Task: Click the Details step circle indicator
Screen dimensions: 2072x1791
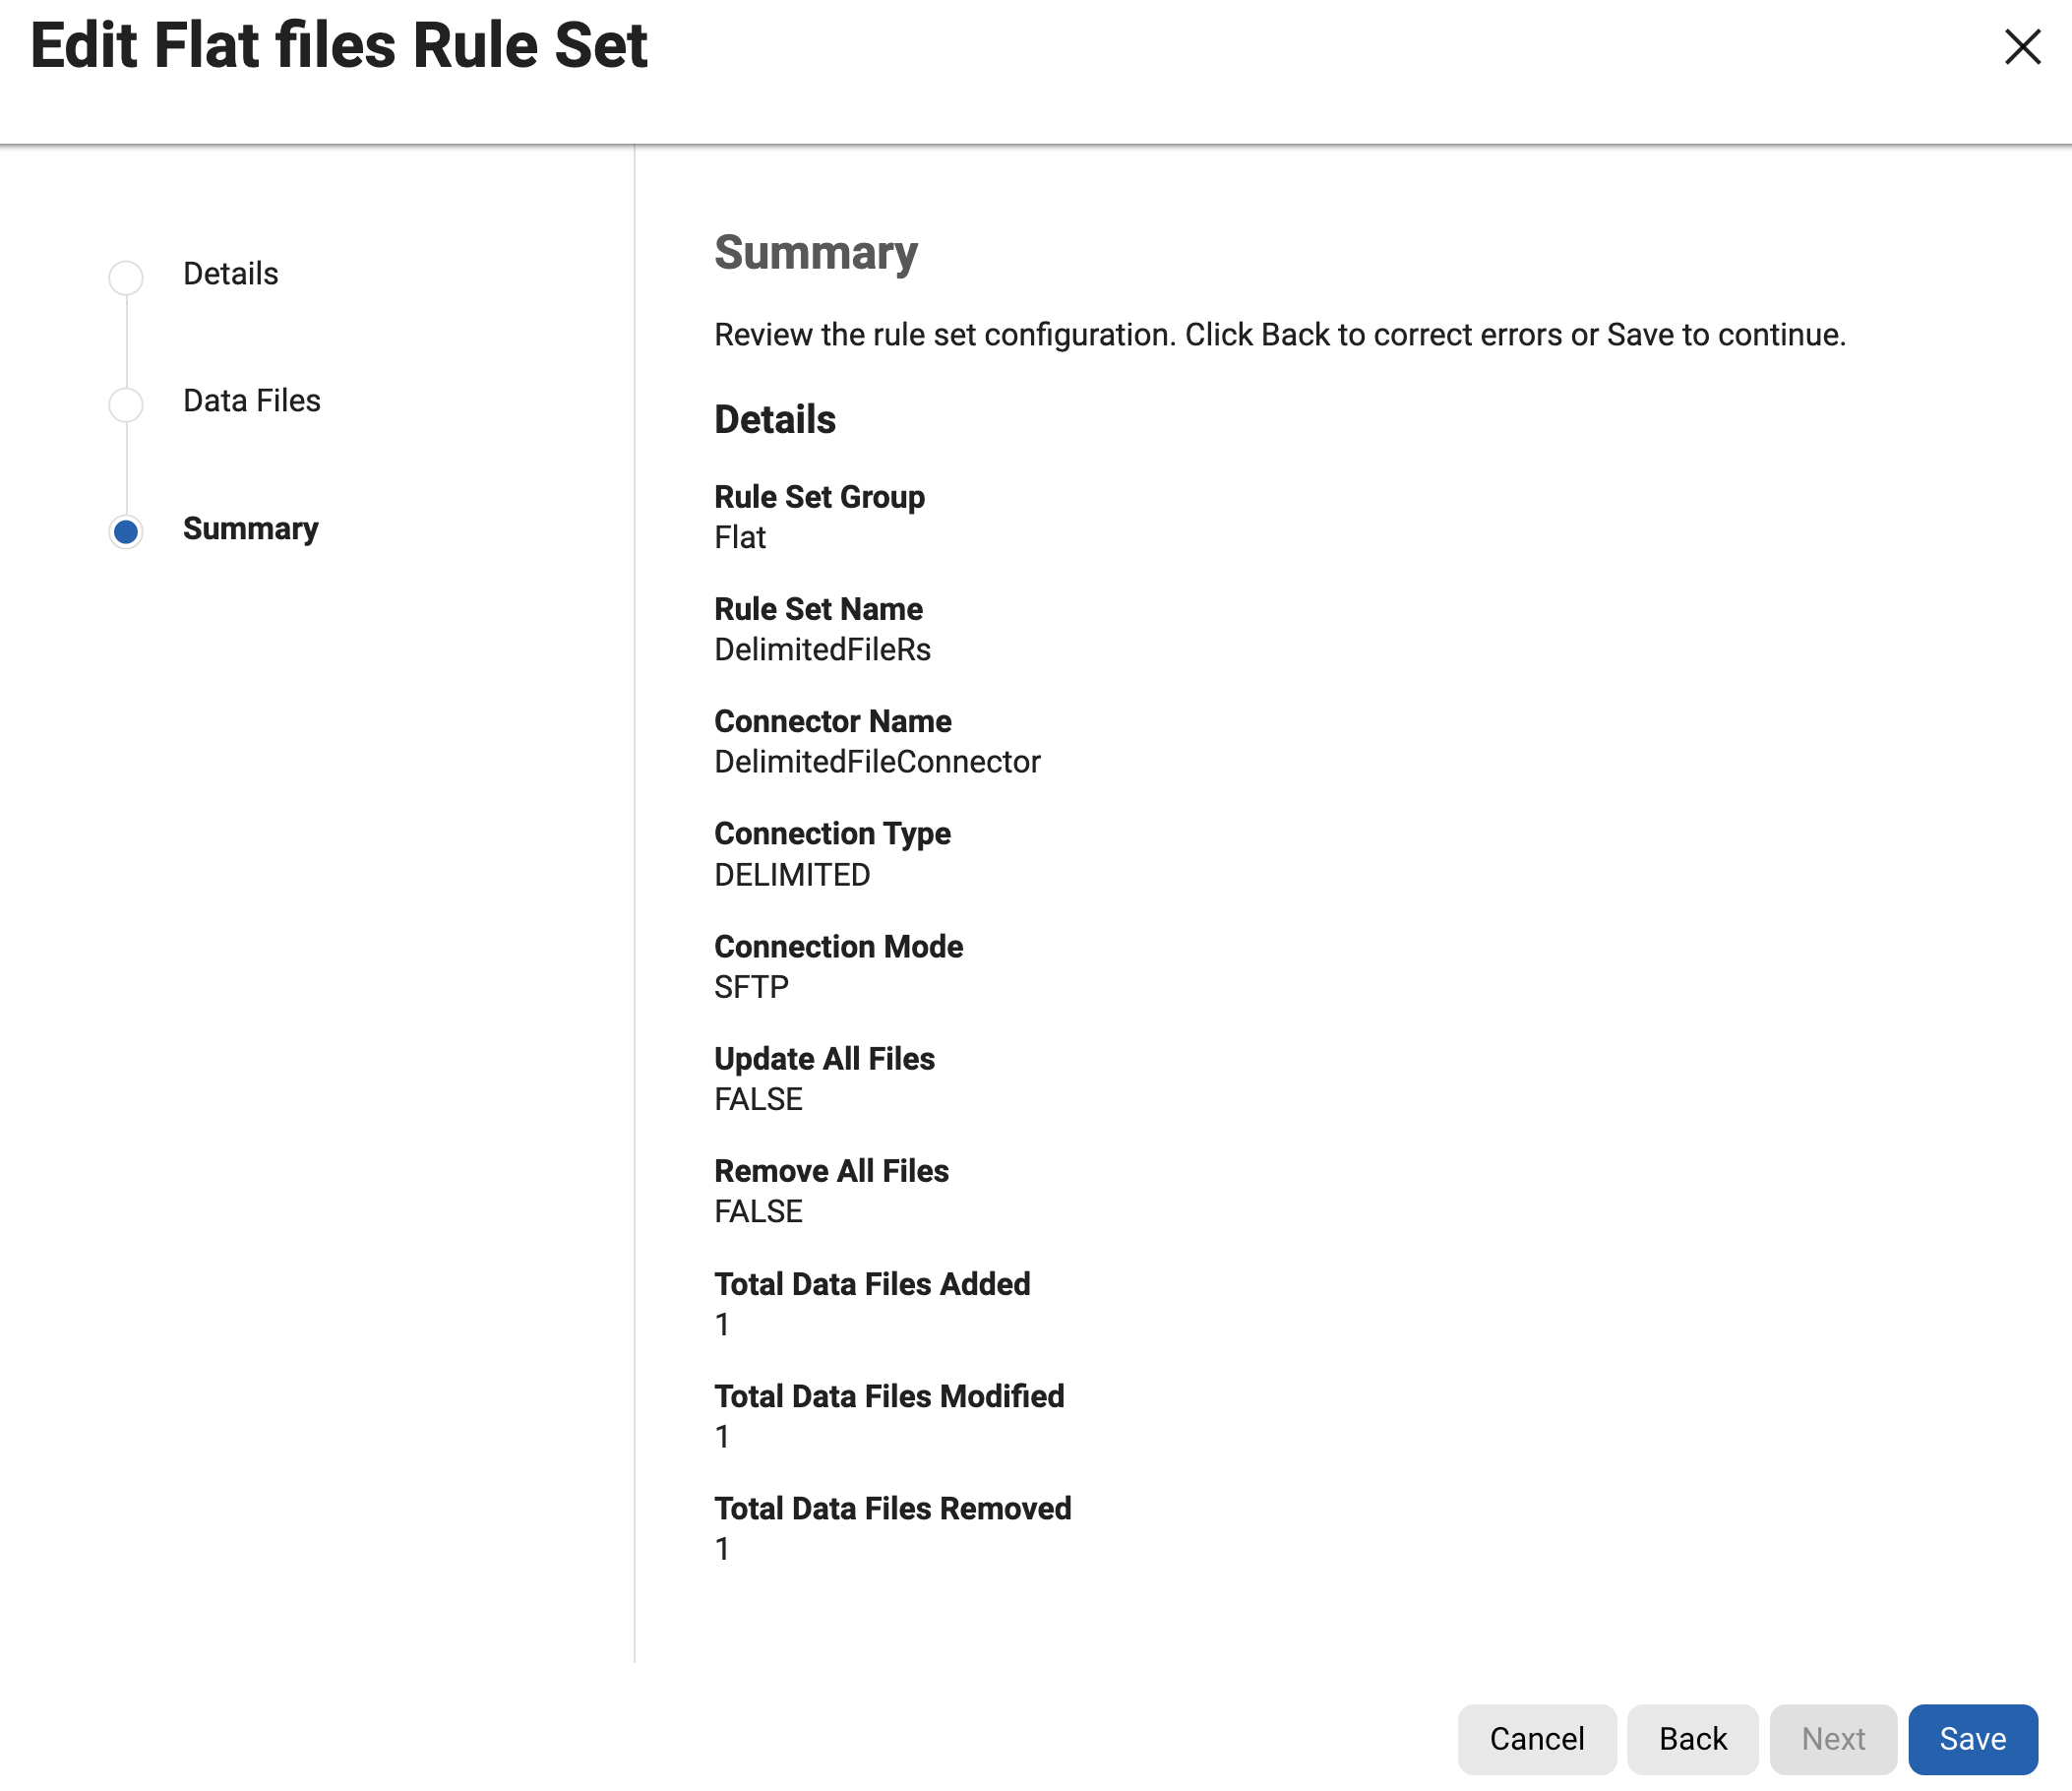Action: tap(126, 277)
